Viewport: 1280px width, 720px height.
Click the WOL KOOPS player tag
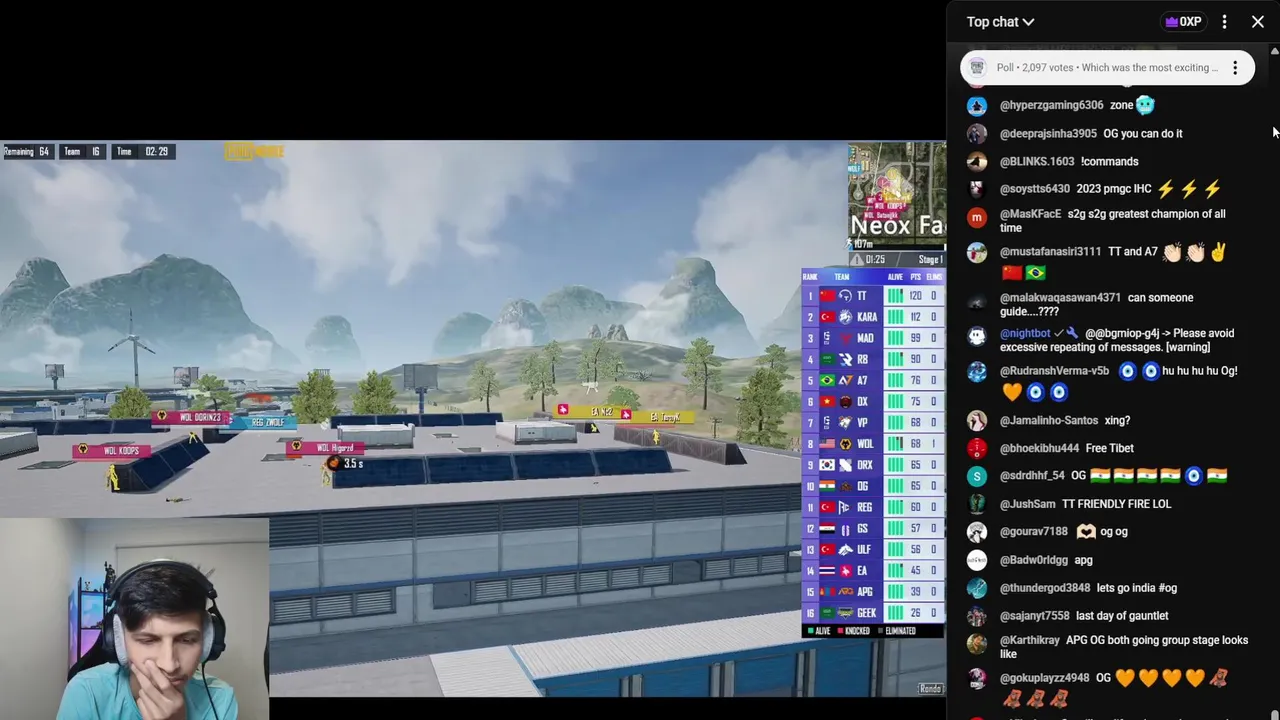coord(113,451)
